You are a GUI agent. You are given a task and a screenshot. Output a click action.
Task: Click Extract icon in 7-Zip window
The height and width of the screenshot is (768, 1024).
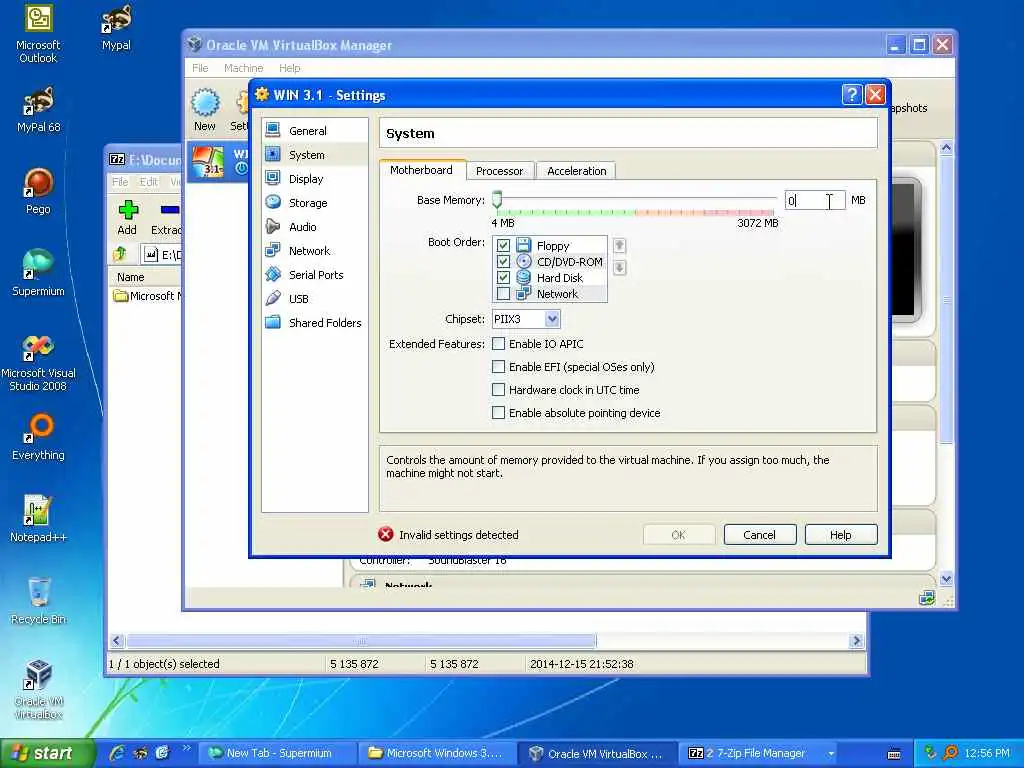[167, 218]
